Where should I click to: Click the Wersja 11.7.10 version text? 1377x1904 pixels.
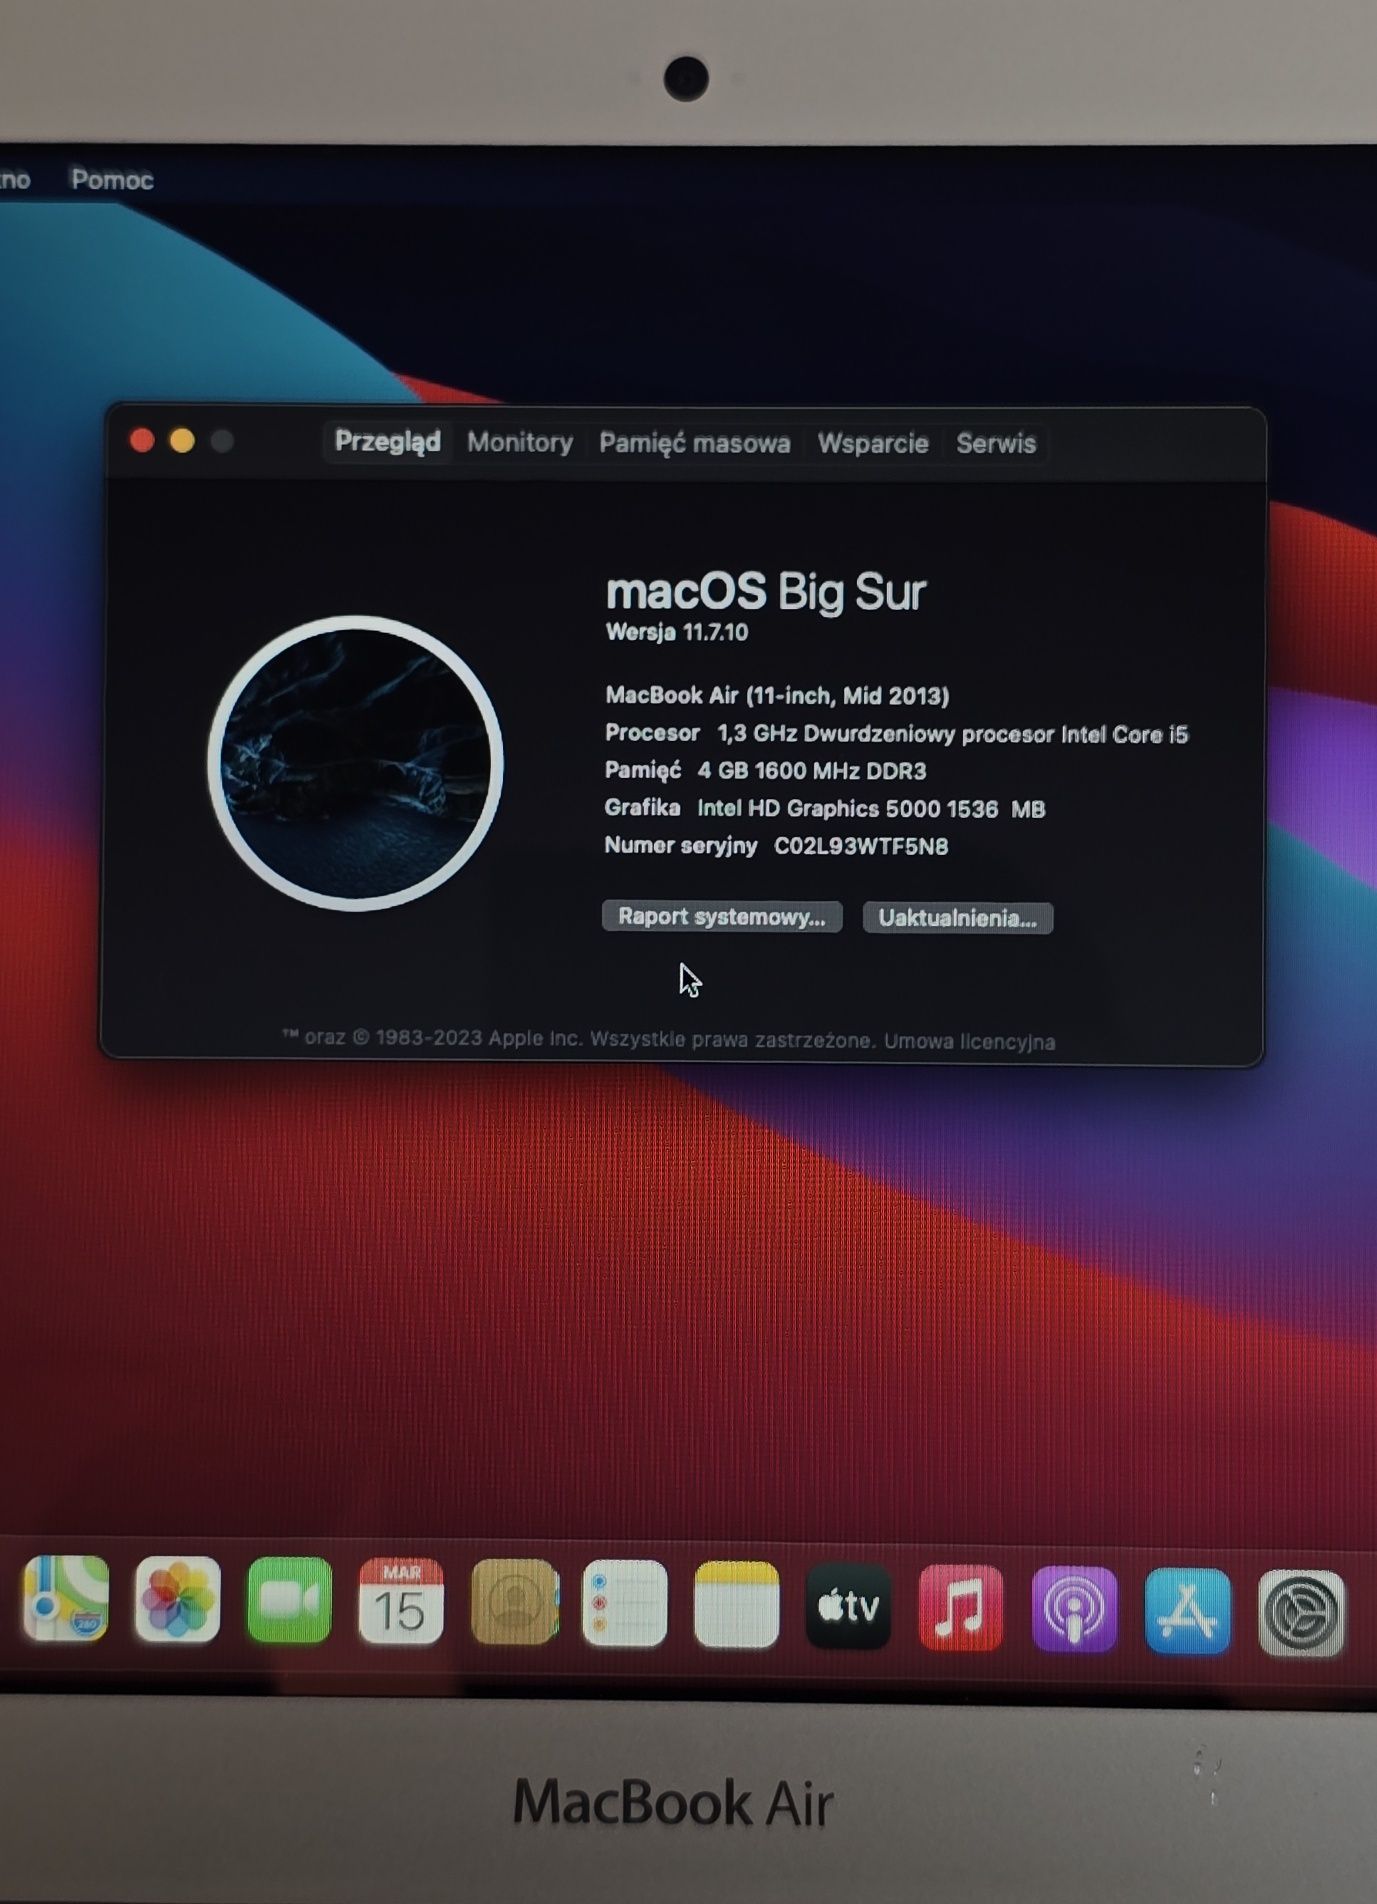pyautogui.click(x=677, y=632)
